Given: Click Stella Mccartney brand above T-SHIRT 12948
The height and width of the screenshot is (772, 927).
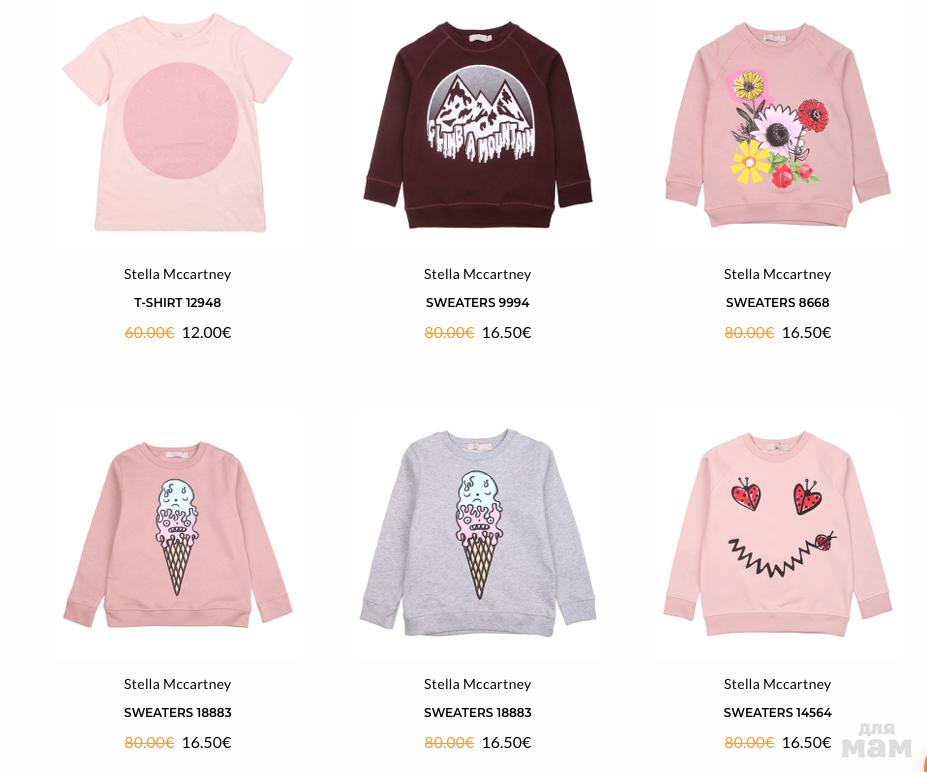Looking at the screenshot, I should (177, 274).
